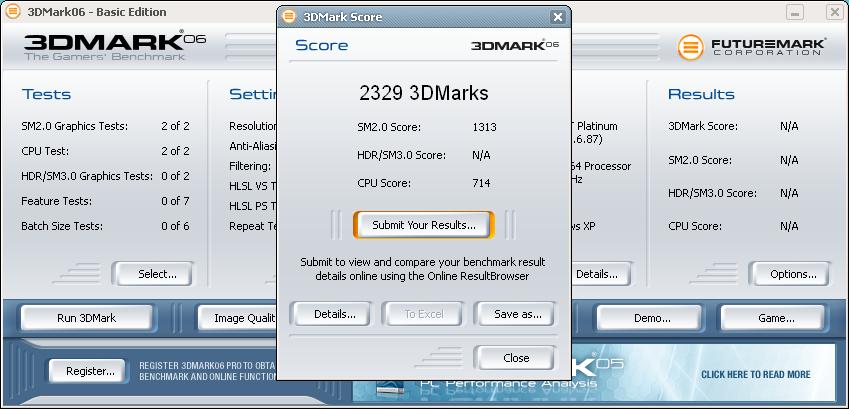Click the 3DMark Score dialog title bar
The image size is (849, 409).
422,17
